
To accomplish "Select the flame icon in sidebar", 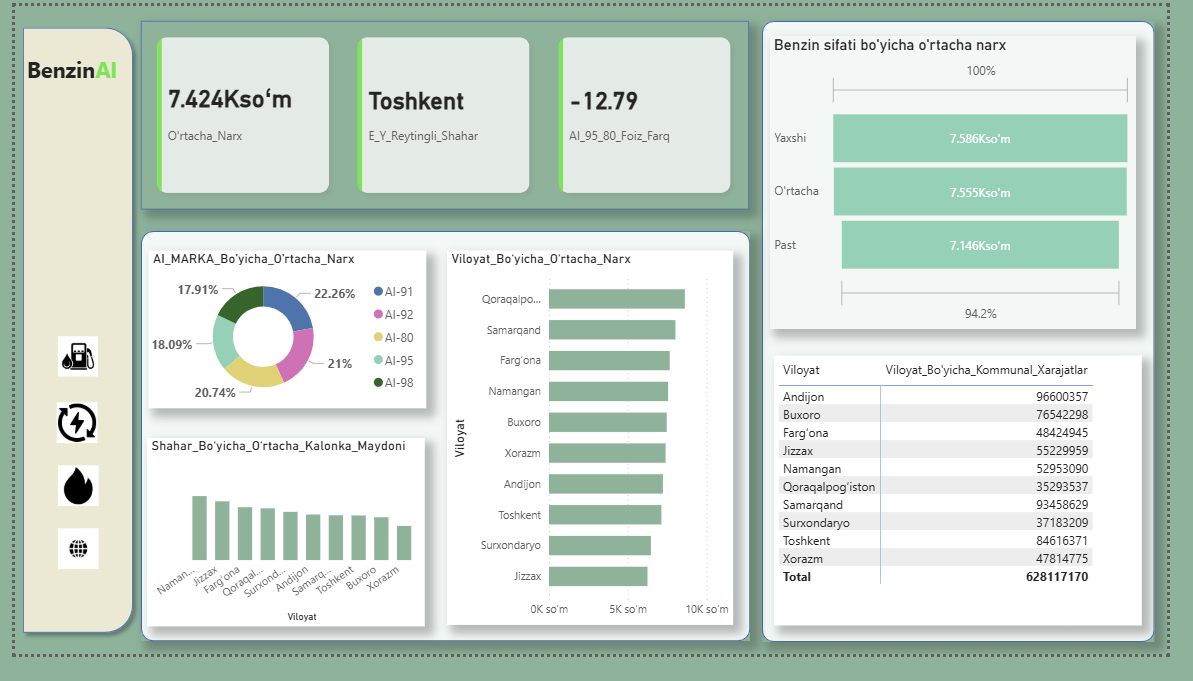I will 78,486.
